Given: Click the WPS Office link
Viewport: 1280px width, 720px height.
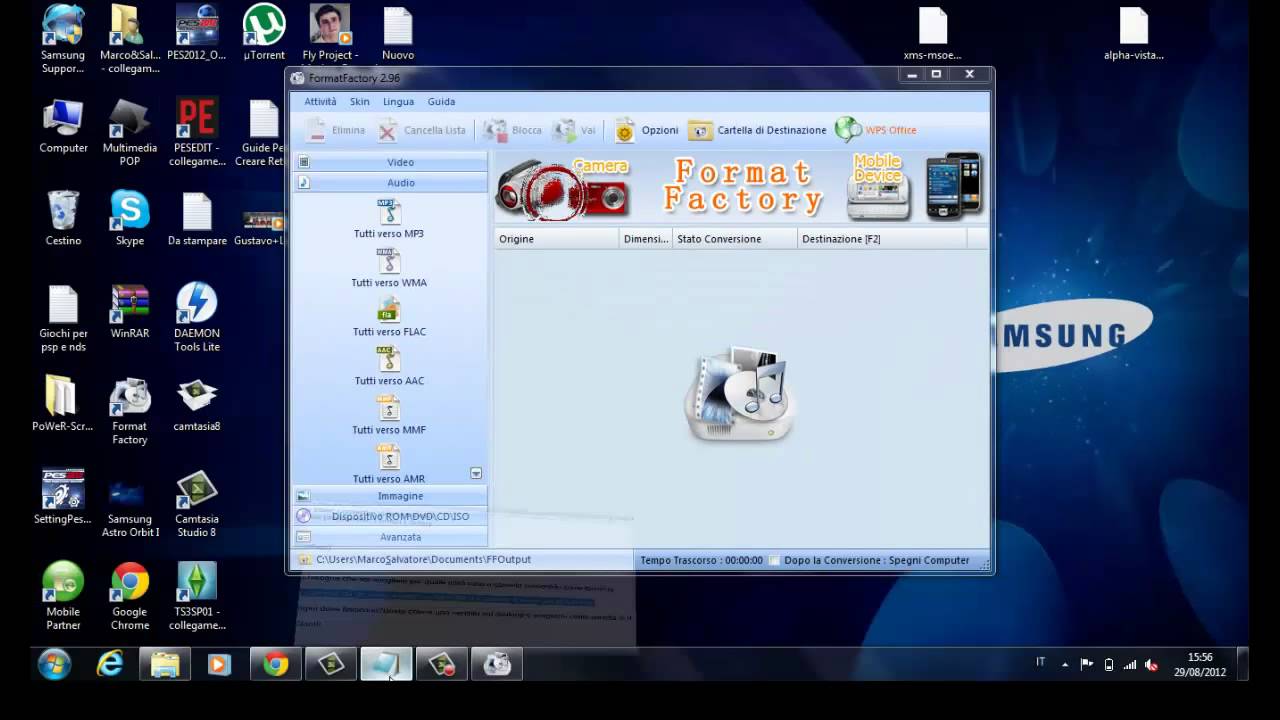Looking at the screenshot, I should 876,130.
